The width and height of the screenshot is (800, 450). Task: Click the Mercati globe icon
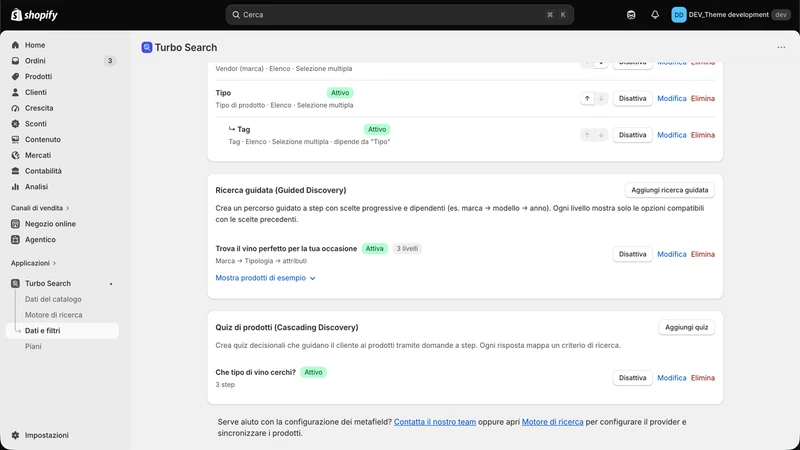[x=15, y=155]
